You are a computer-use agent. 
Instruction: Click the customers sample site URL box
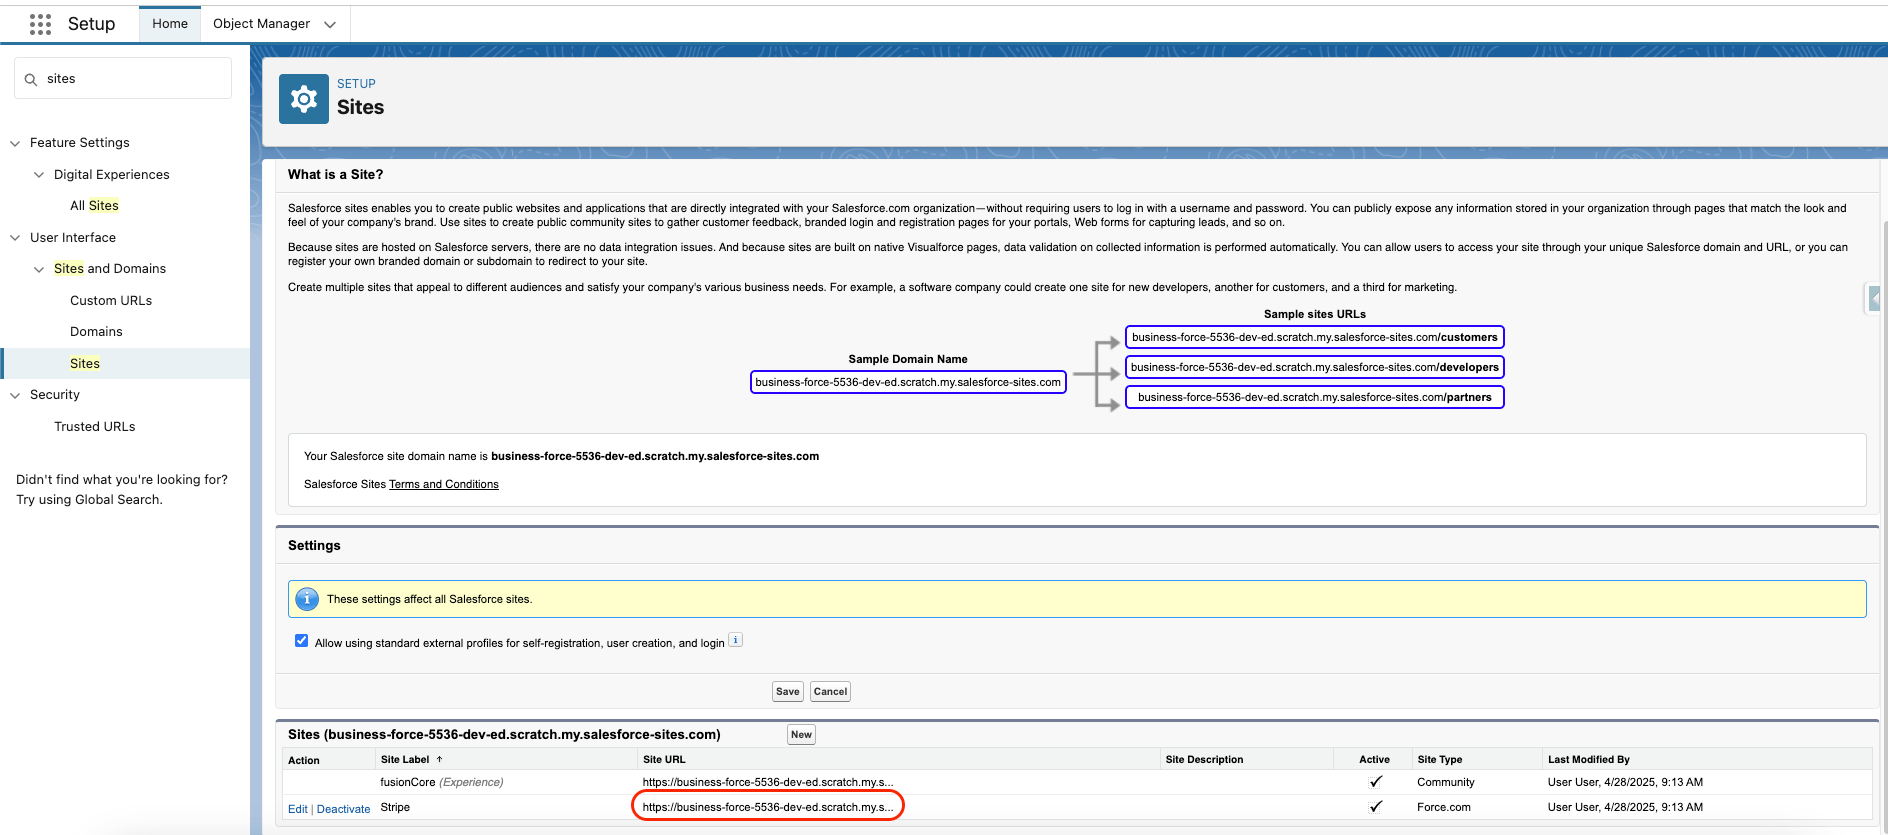click(1315, 337)
